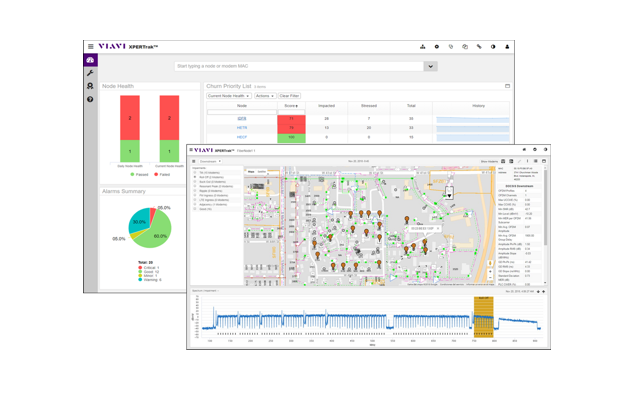Viewport: 640px width, 400px height.
Task: Click the list icon beside Downstream dropdown
Action: click(x=194, y=161)
